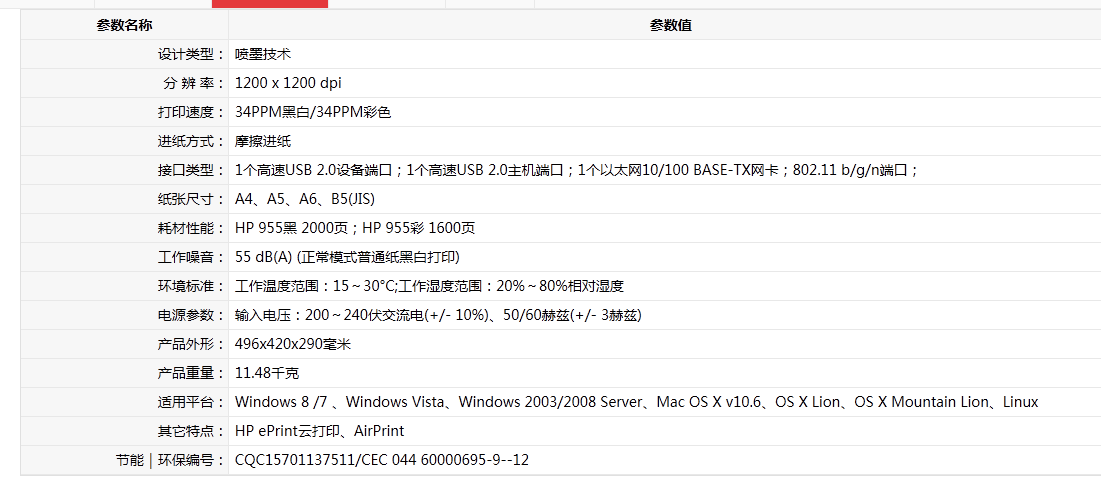Select the 纸张尺寸 label
The image size is (1101, 488).
tap(190, 199)
